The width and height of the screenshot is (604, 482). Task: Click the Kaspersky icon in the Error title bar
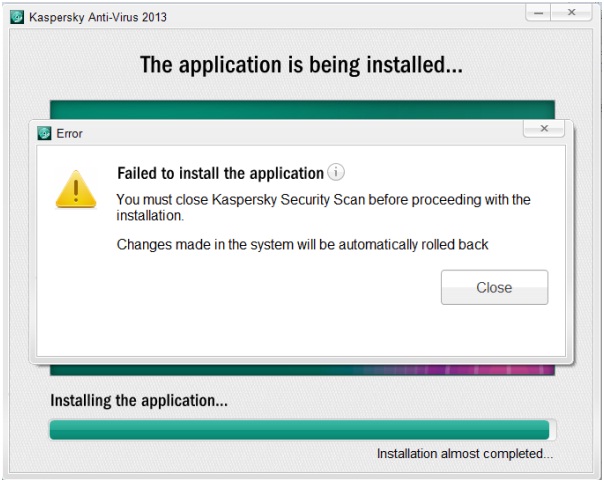(x=44, y=133)
